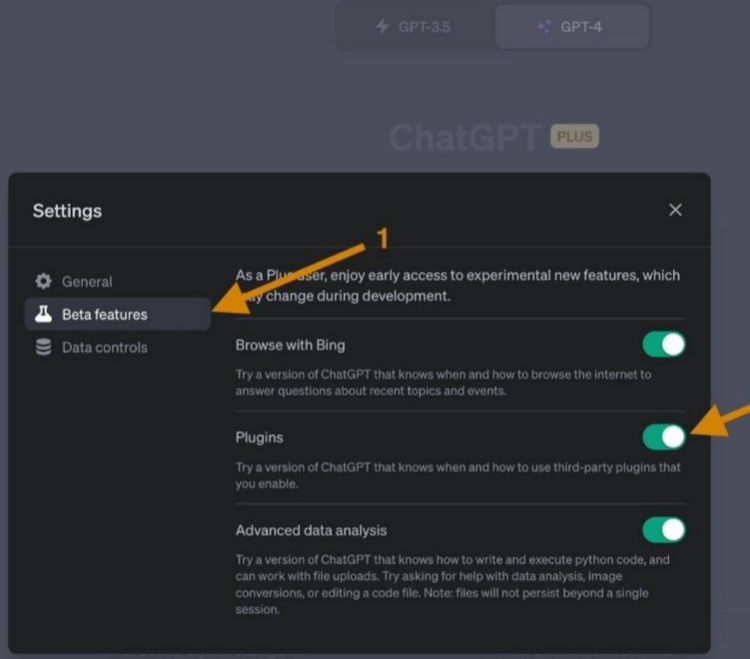Click the Data controls database icon

tap(44, 347)
